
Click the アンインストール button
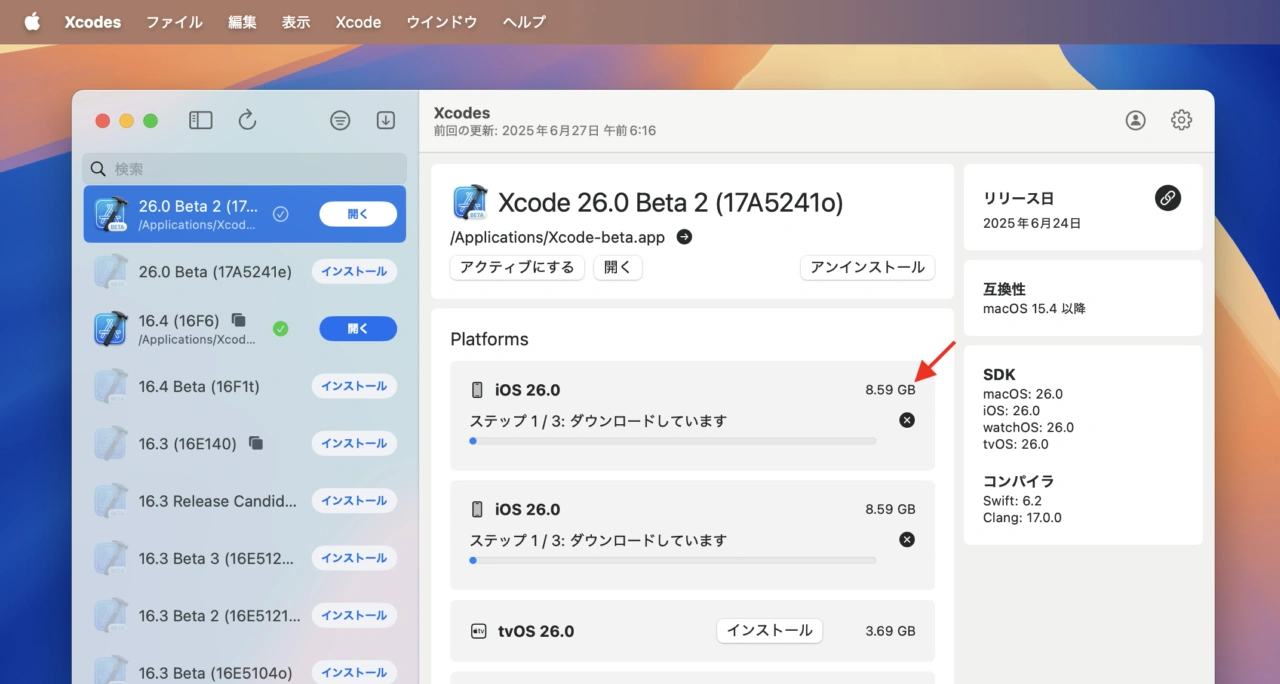point(867,267)
